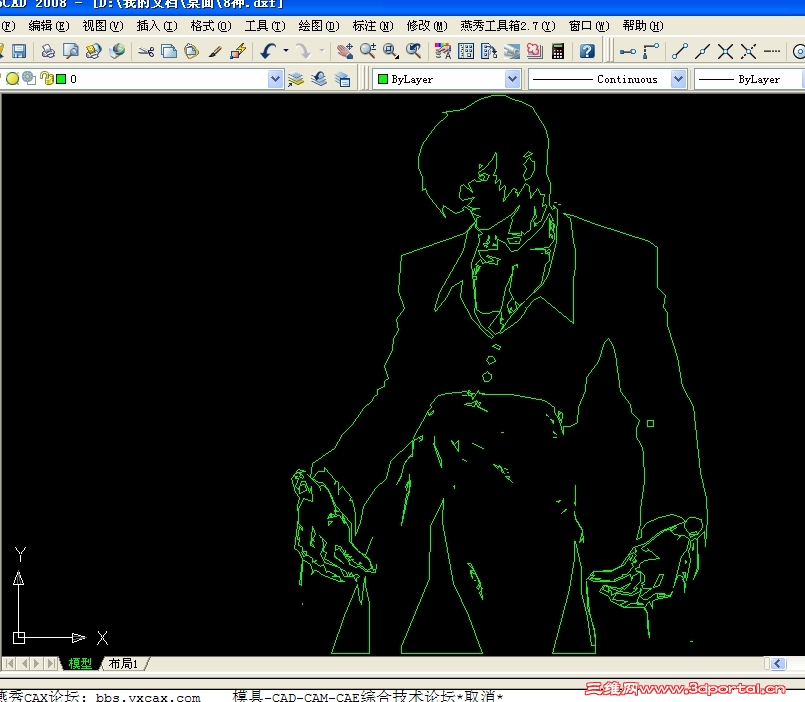Viewport: 805px width, 702px height.
Task: Click the Copy icon
Action: tap(168, 51)
